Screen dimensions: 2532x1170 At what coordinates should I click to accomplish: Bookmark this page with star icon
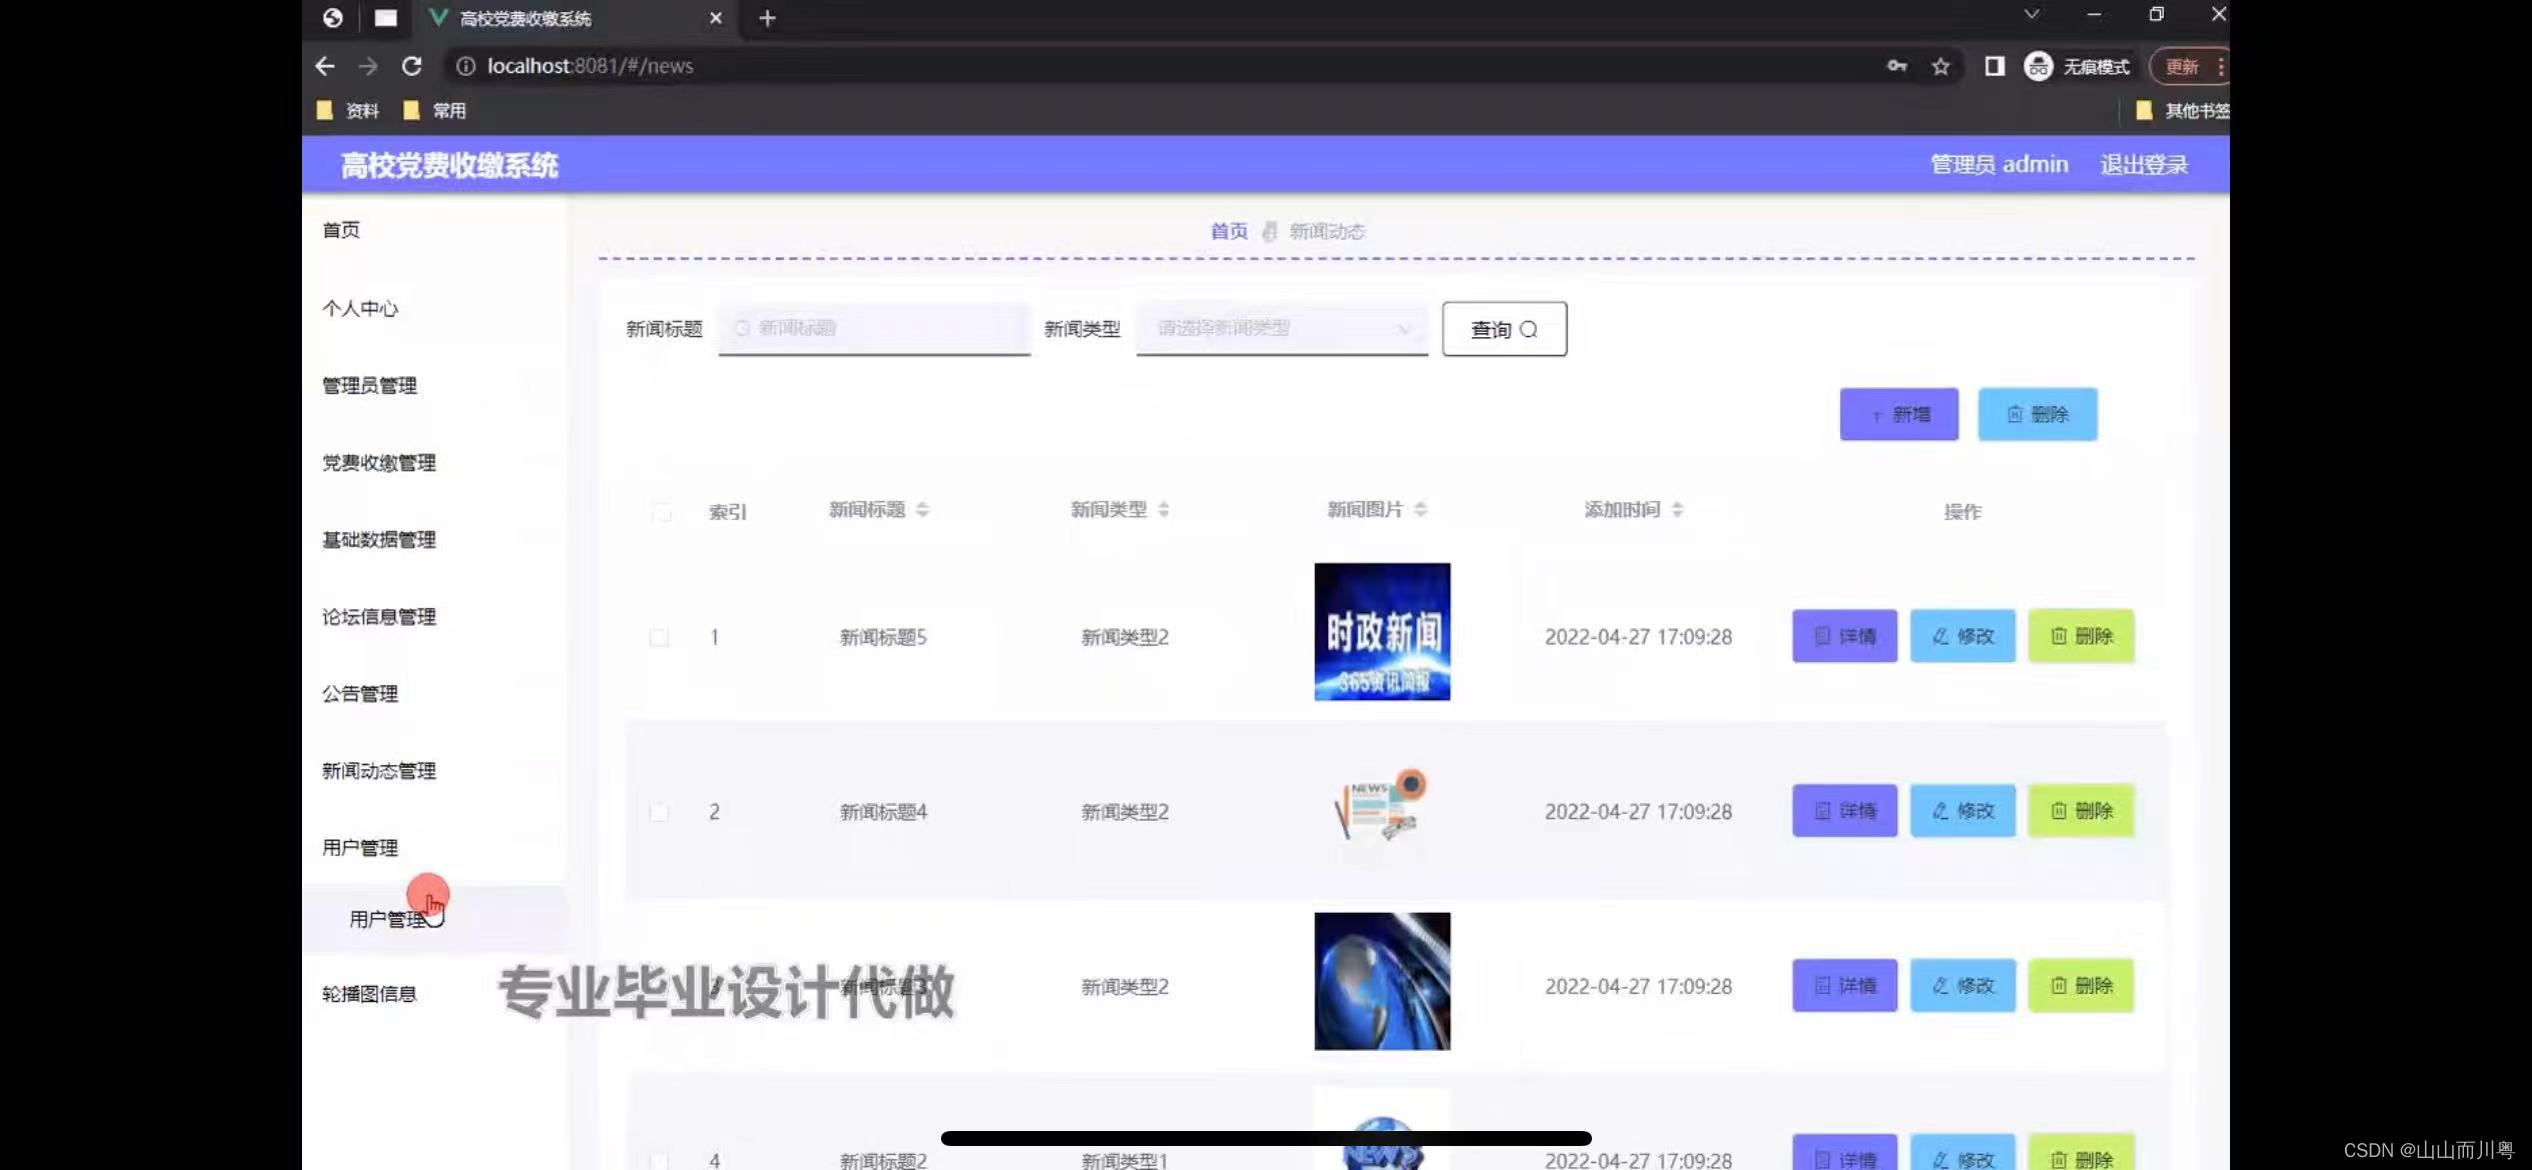coord(1940,66)
